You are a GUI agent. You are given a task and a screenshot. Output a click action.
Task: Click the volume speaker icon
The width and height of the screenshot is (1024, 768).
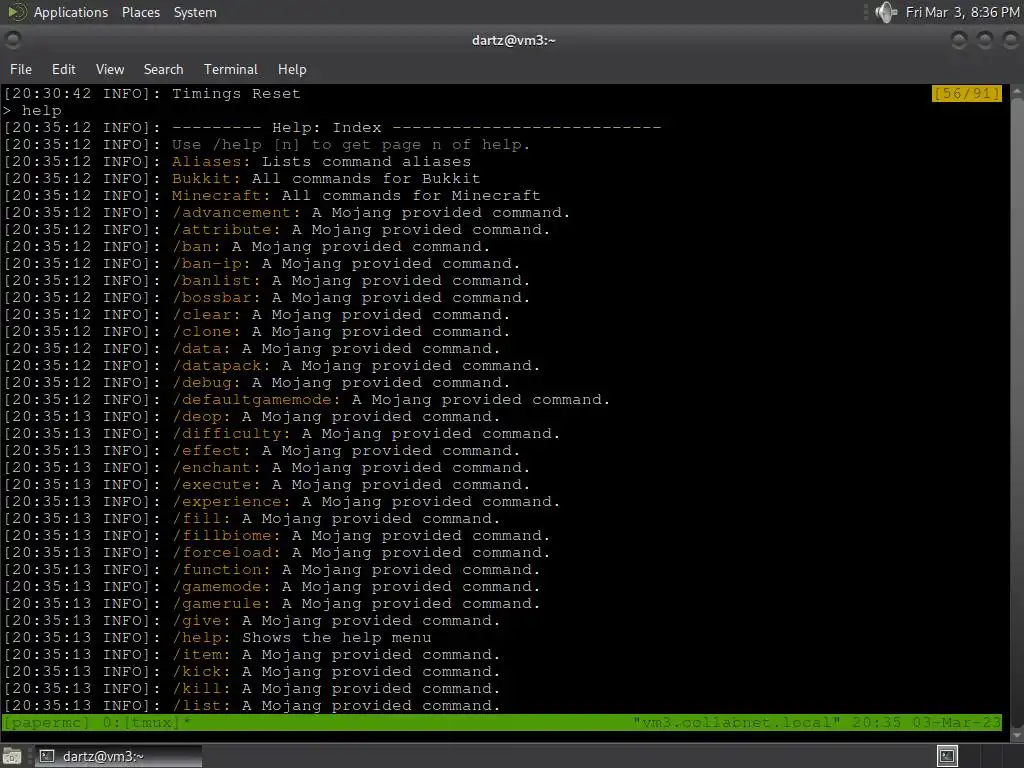tap(886, 12)
